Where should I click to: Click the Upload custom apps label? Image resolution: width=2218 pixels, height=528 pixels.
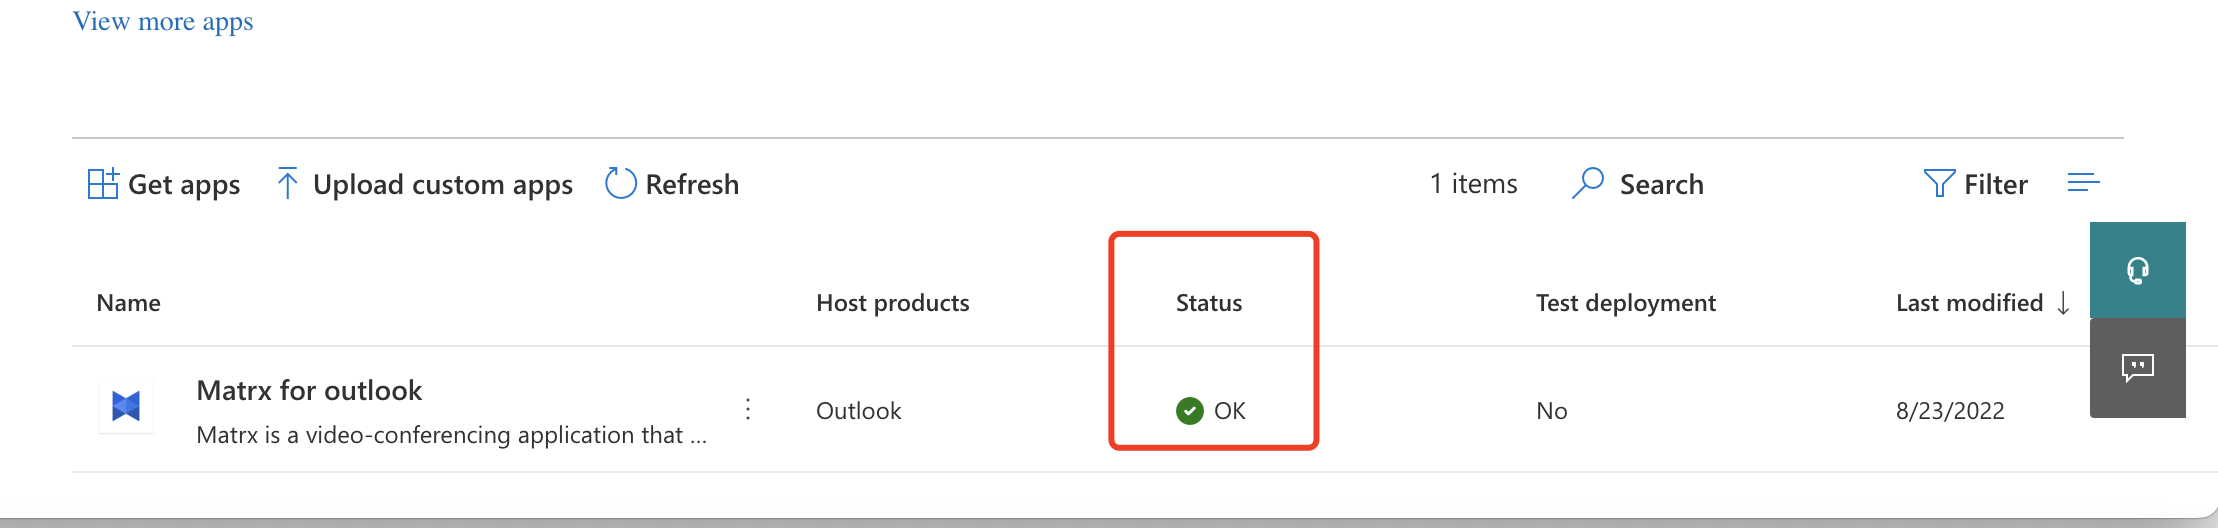click(x=443, y=184)
